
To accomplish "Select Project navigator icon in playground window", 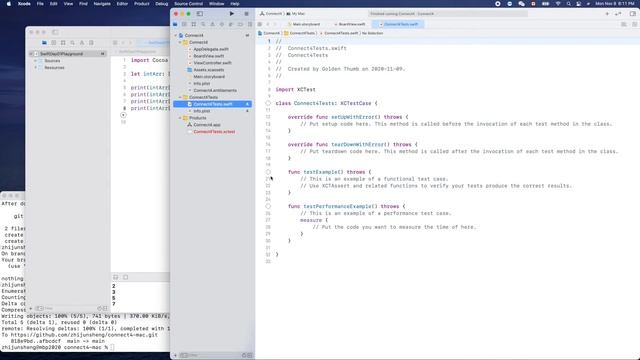I will [x=44, y=42].
